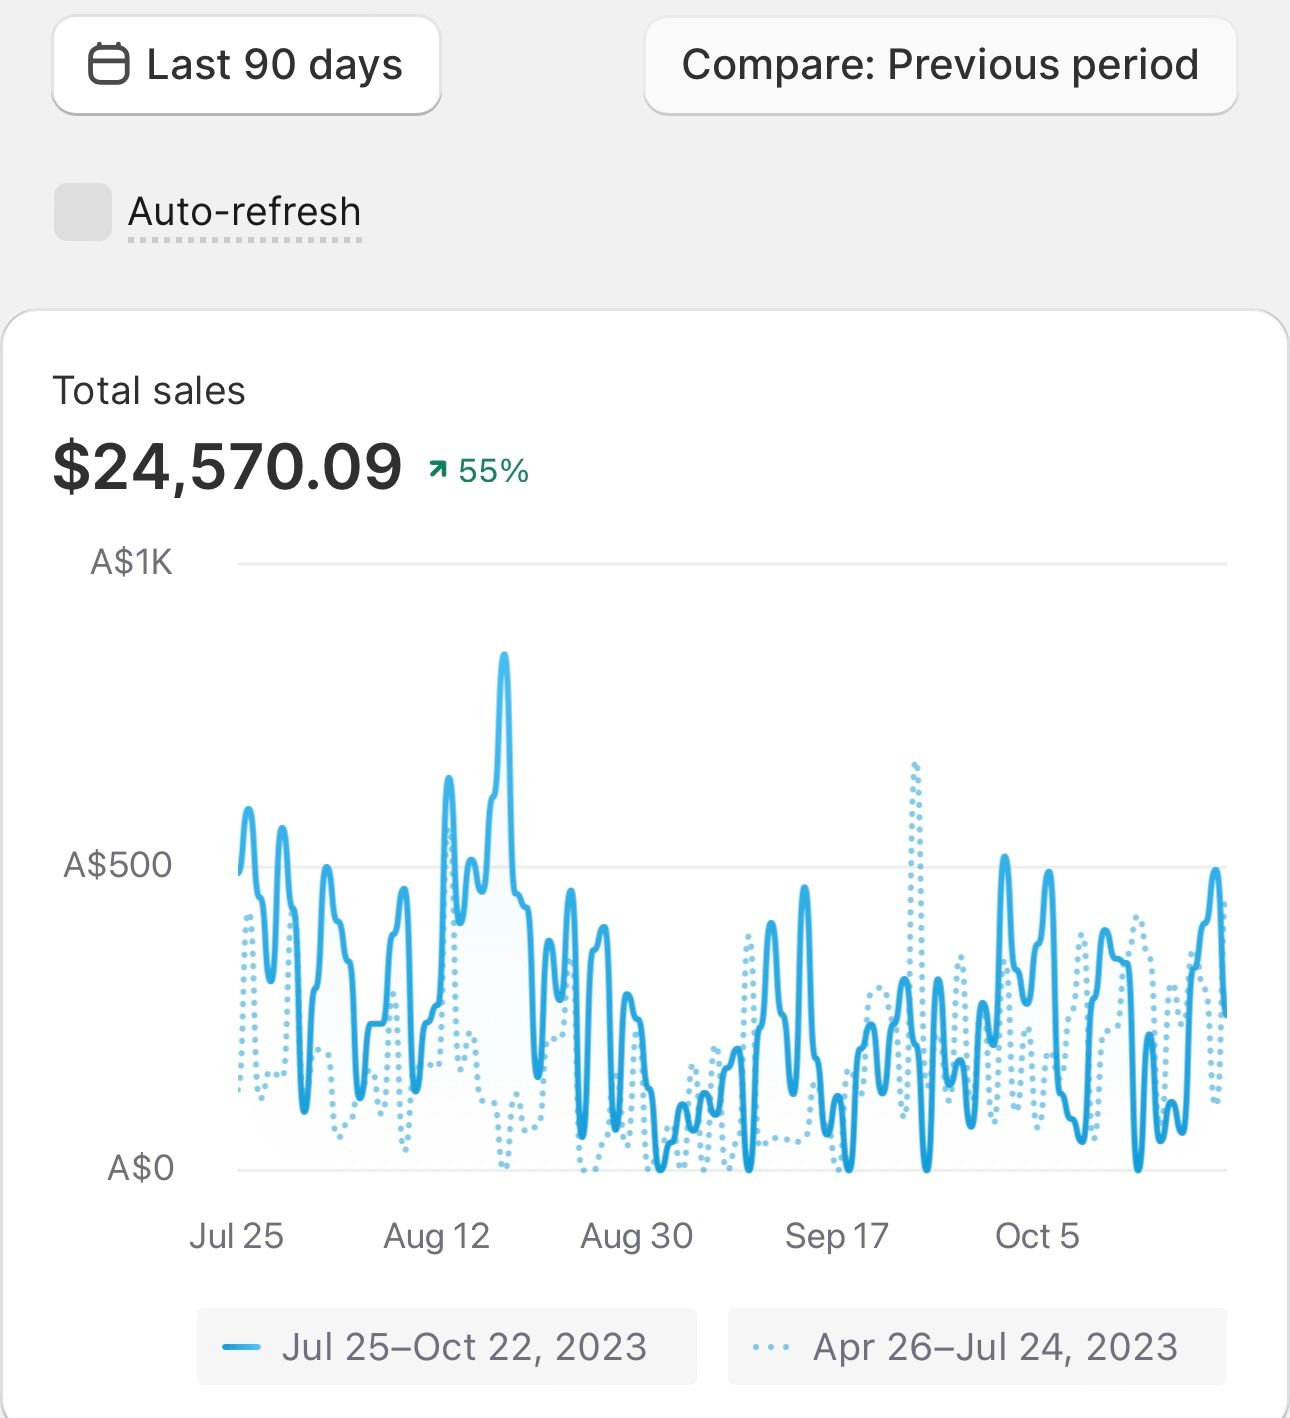Click the $24,570.09 total sales amount
The height and width of the screenshot is (1418, 1290).
point(227,467)
